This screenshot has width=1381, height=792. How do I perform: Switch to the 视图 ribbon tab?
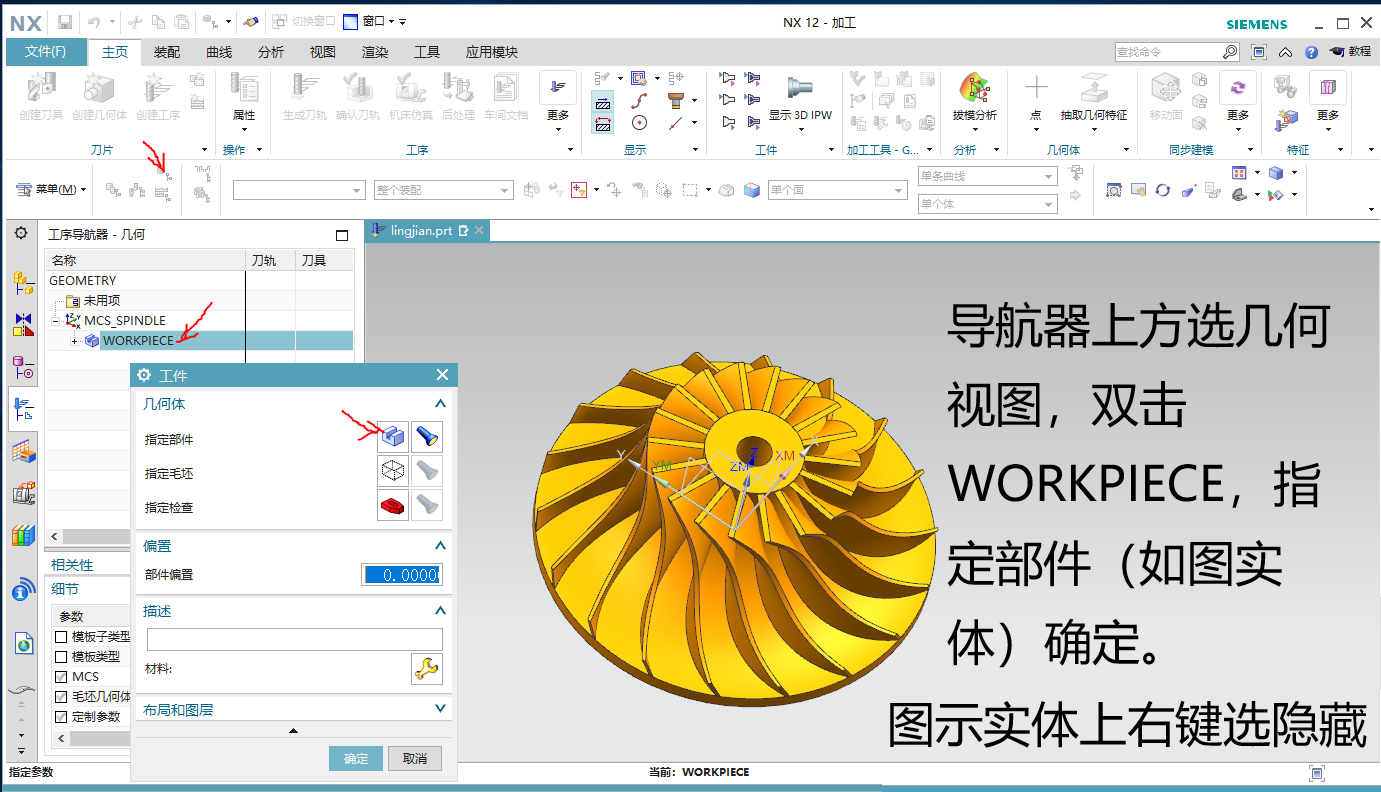(323, 52)
